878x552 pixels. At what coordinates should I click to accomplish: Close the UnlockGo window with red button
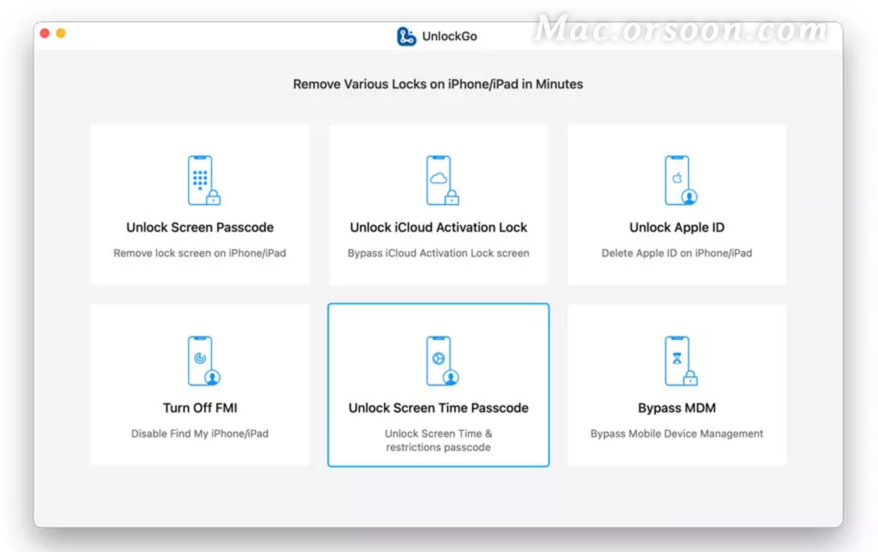click(45, 33)
